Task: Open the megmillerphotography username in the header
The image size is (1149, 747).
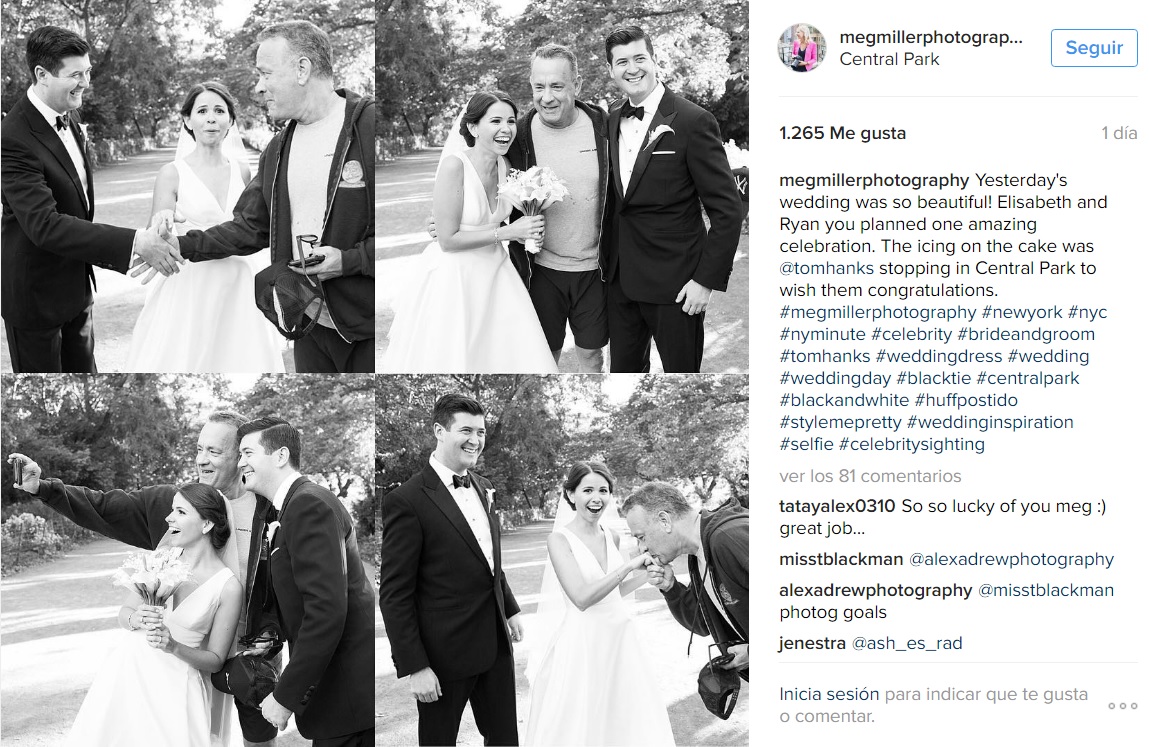Action: (x=931, y=37)
